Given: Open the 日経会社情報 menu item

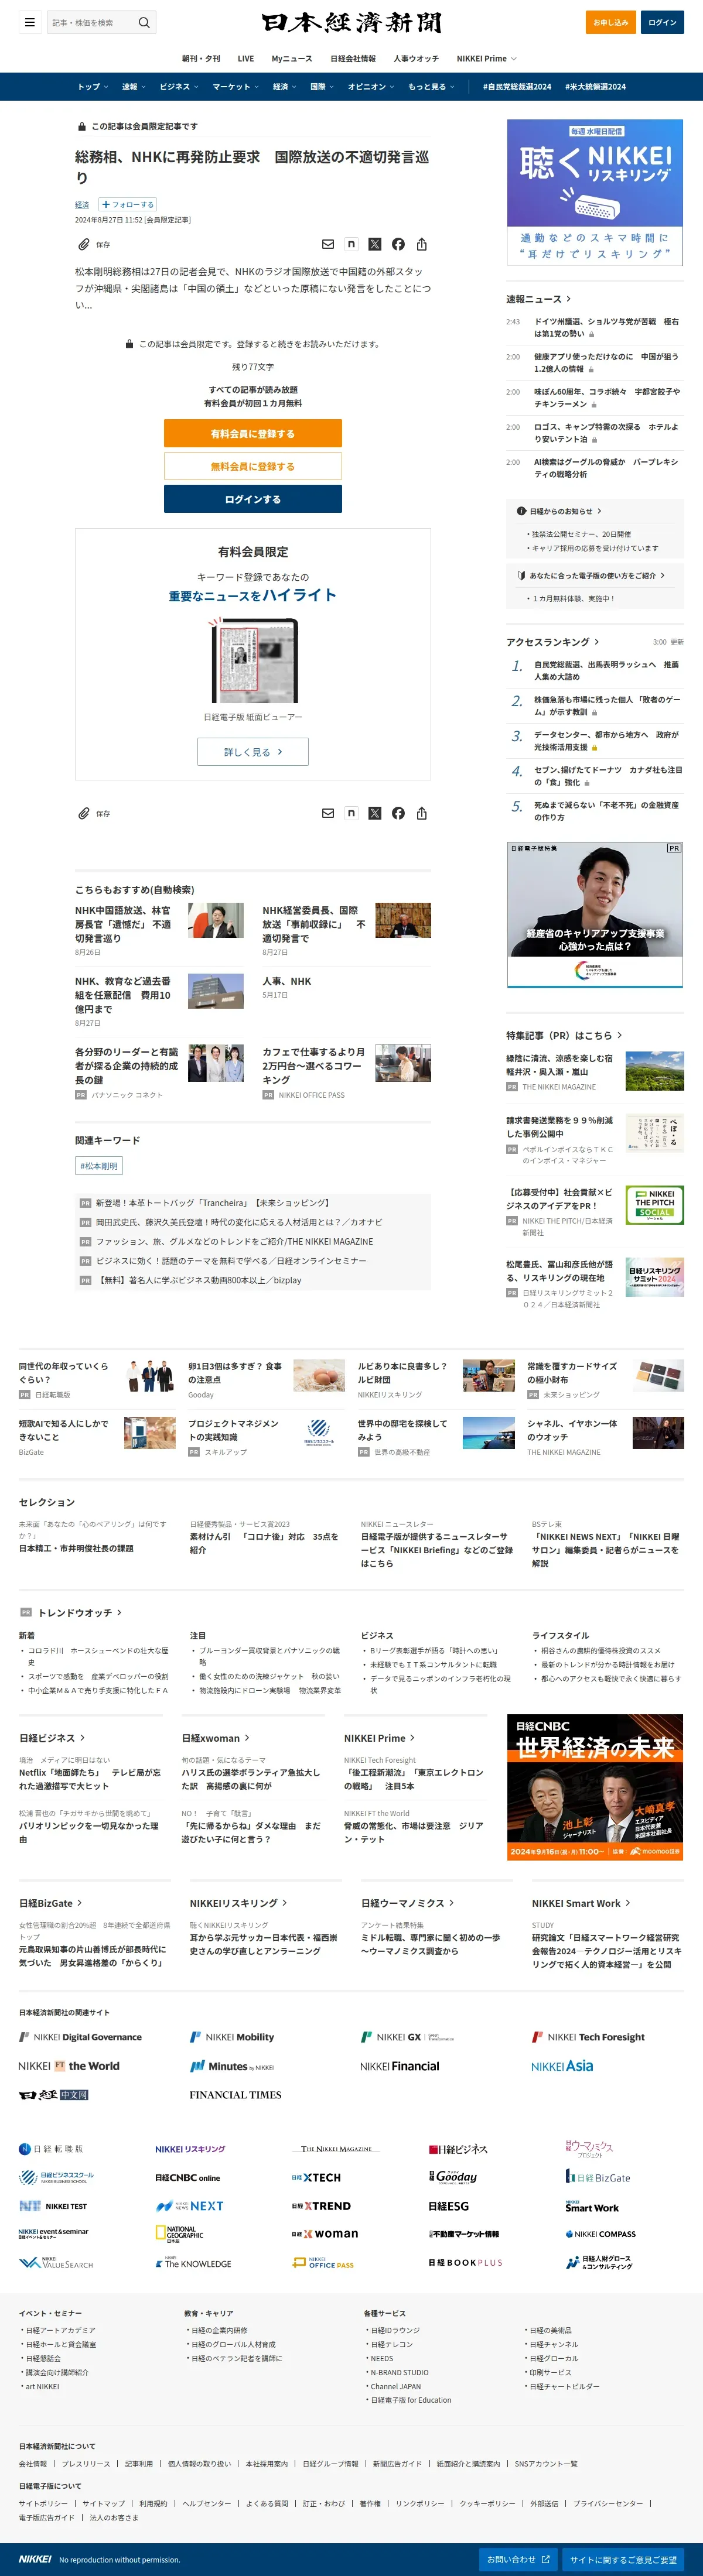Looking at the screenshot, I should (x=353, y=59).
